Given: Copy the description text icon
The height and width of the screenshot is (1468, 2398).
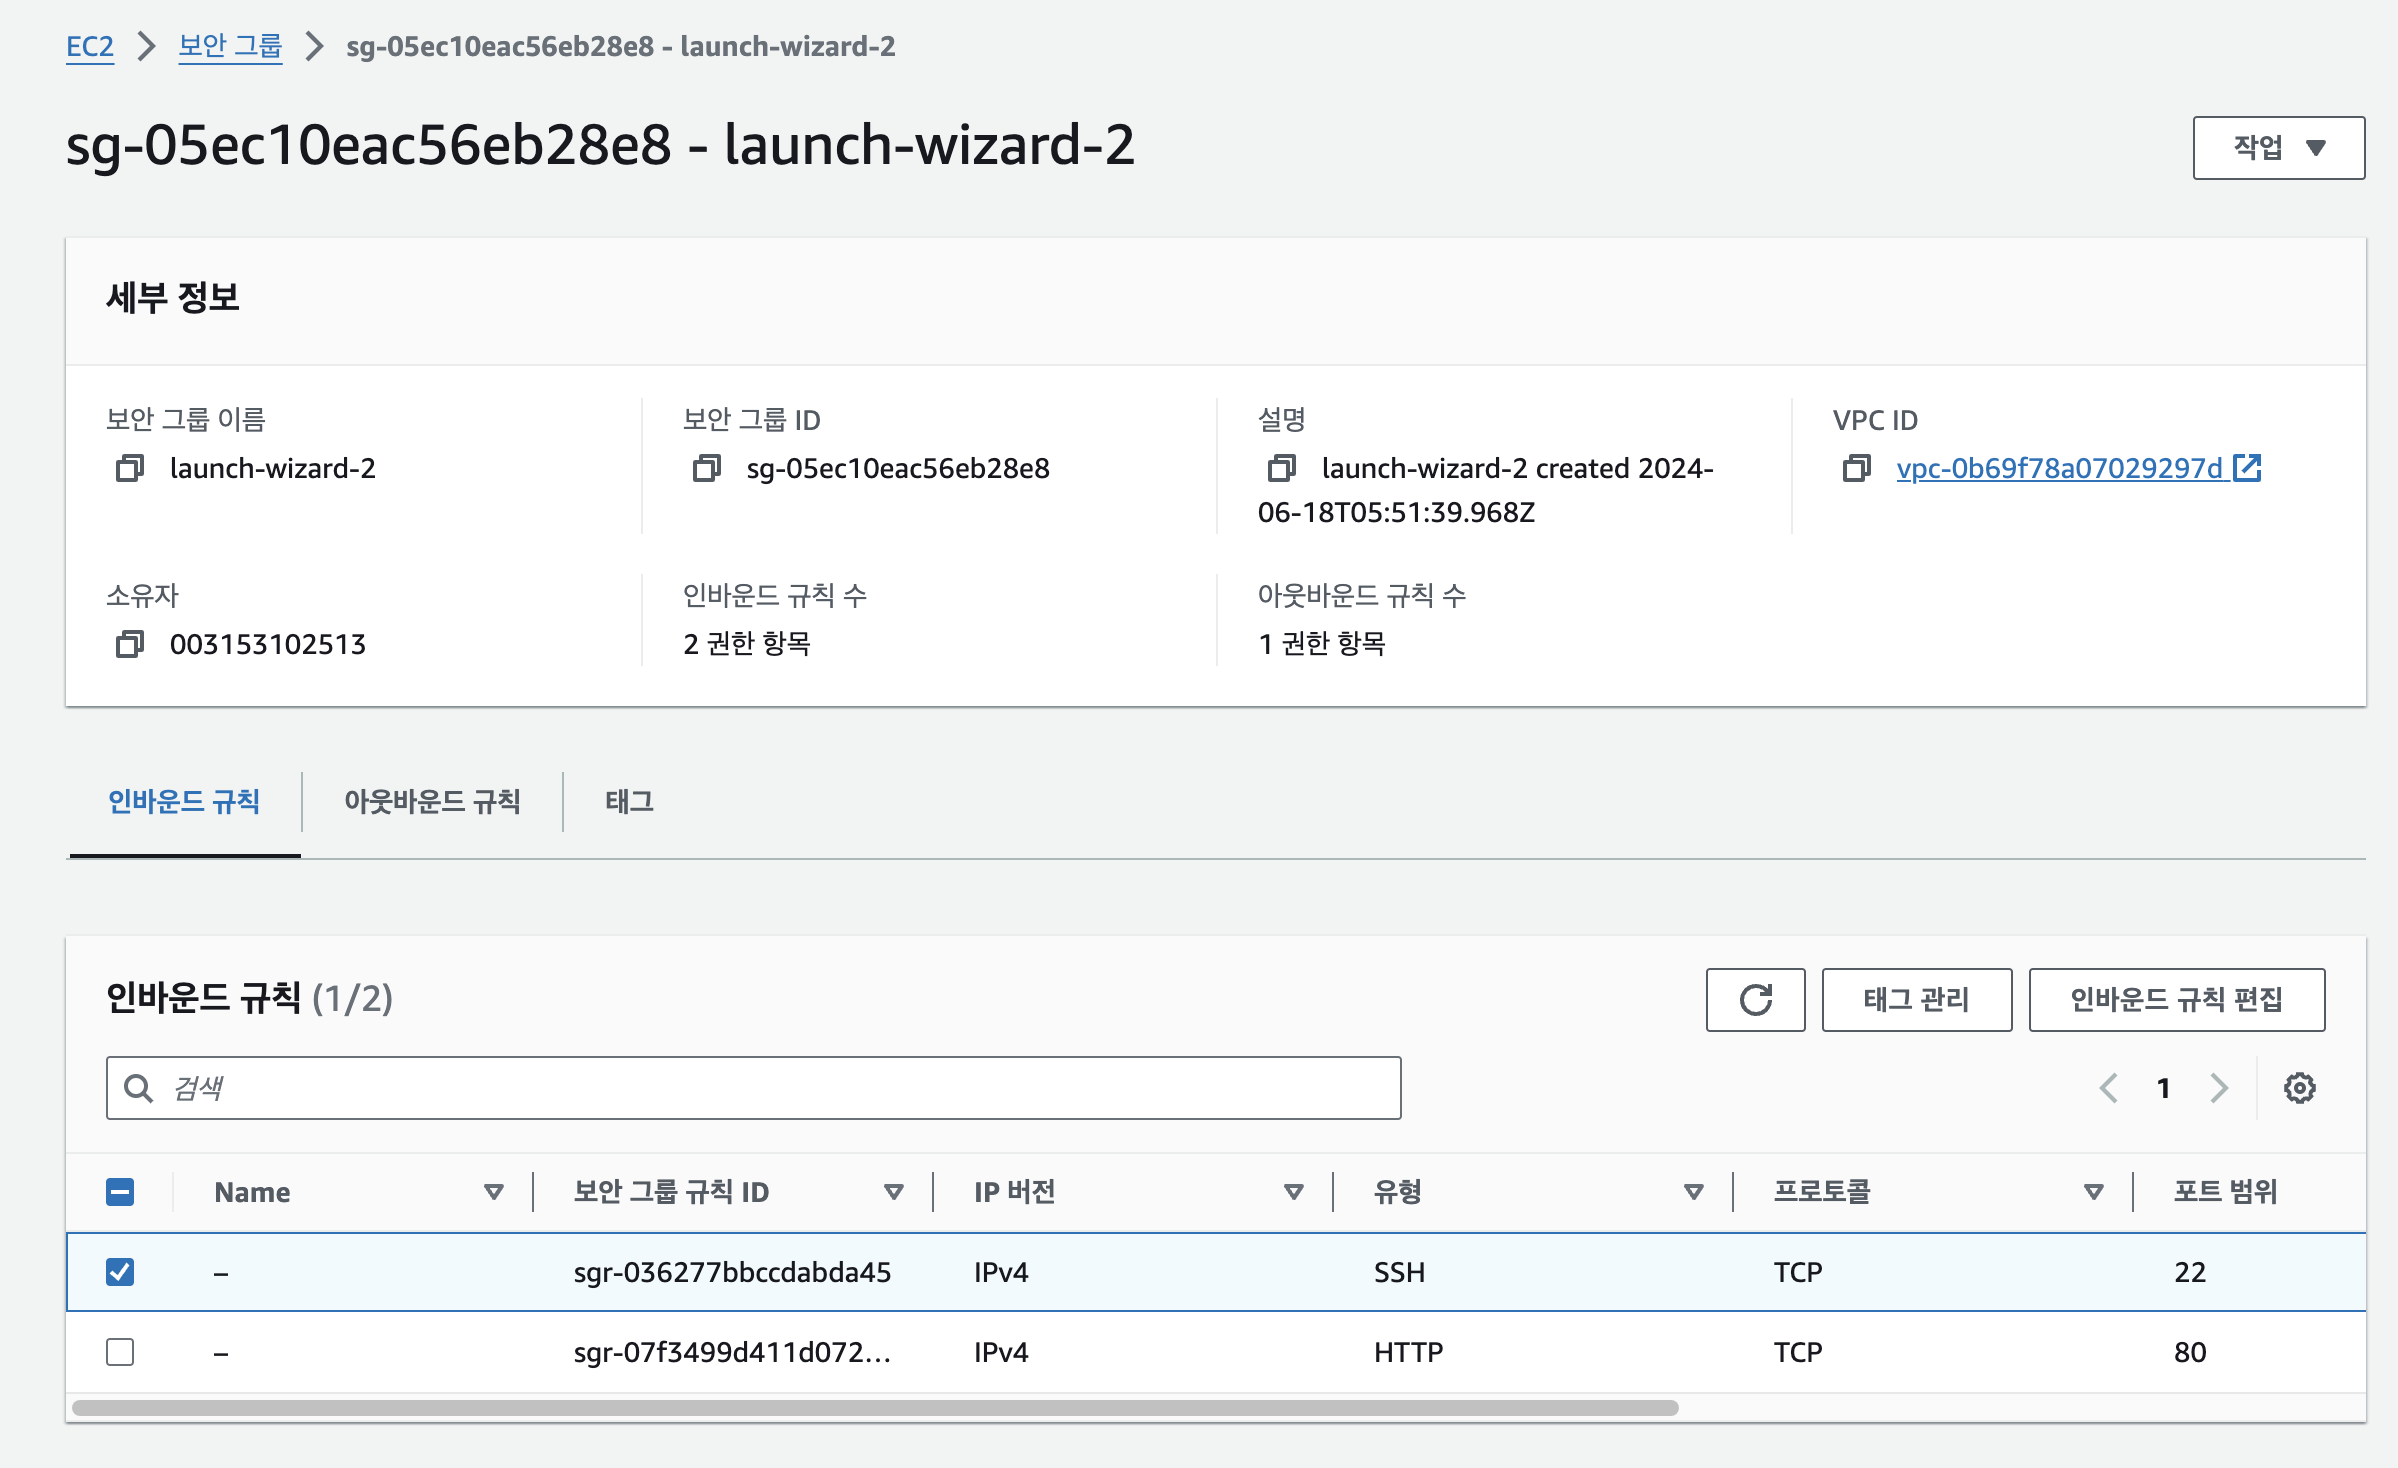Looking at the screenshot, I should [x=1281, y=468].
